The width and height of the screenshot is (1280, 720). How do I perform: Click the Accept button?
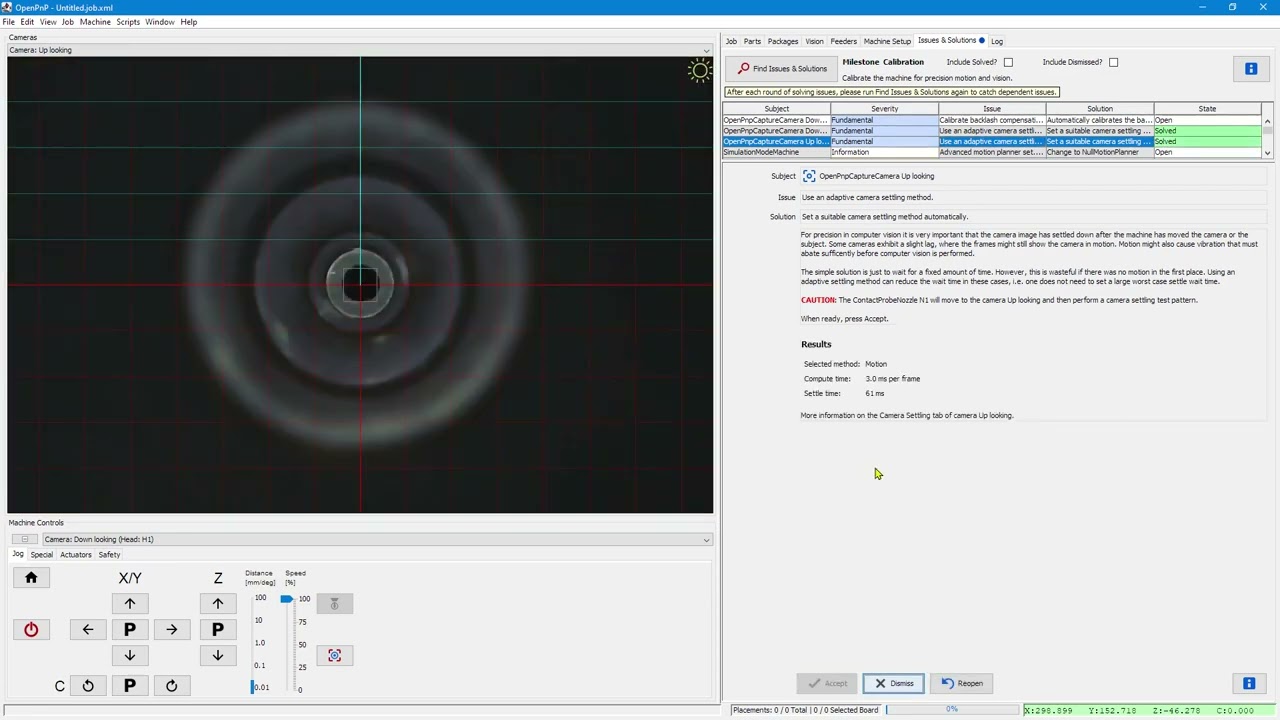click(x=828, y=684)
